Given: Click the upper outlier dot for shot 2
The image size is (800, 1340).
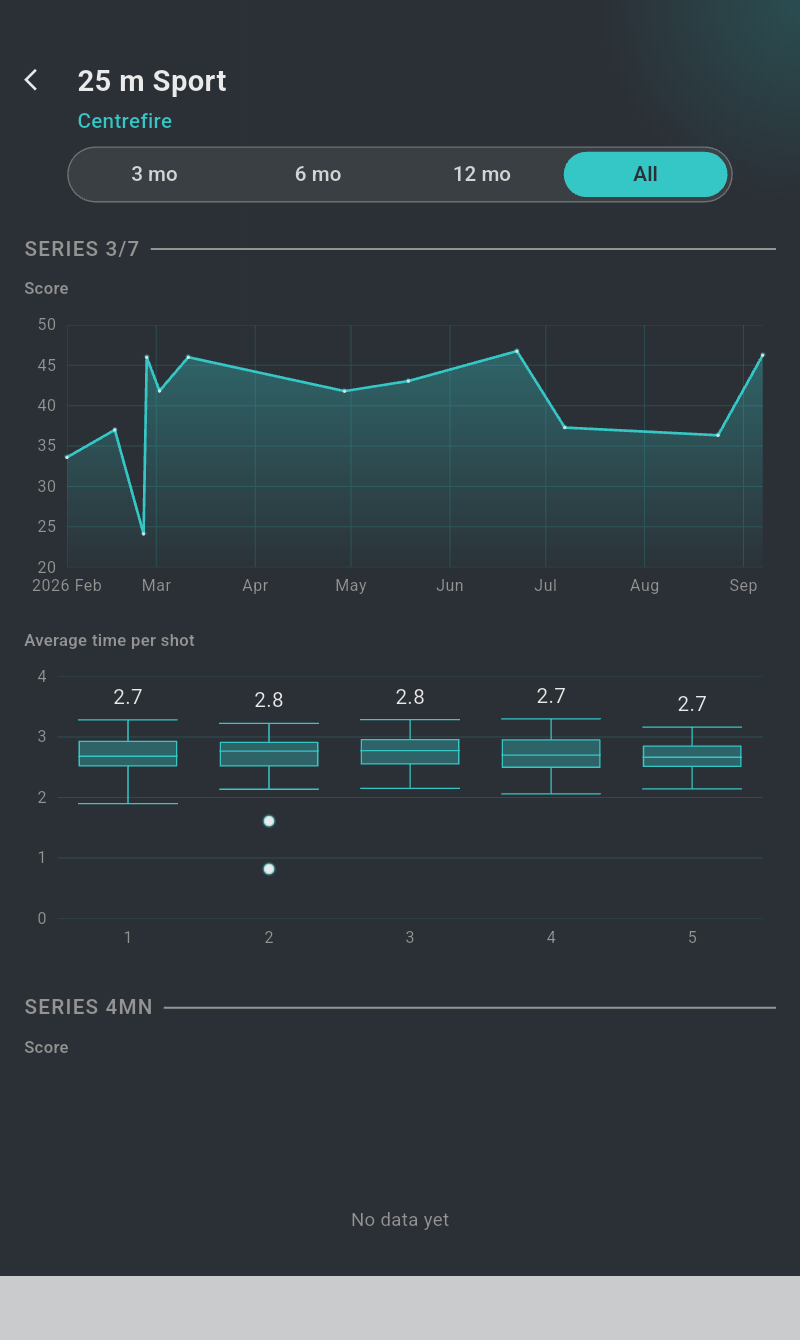Looking at the screenshot, I should coord(269,821).
